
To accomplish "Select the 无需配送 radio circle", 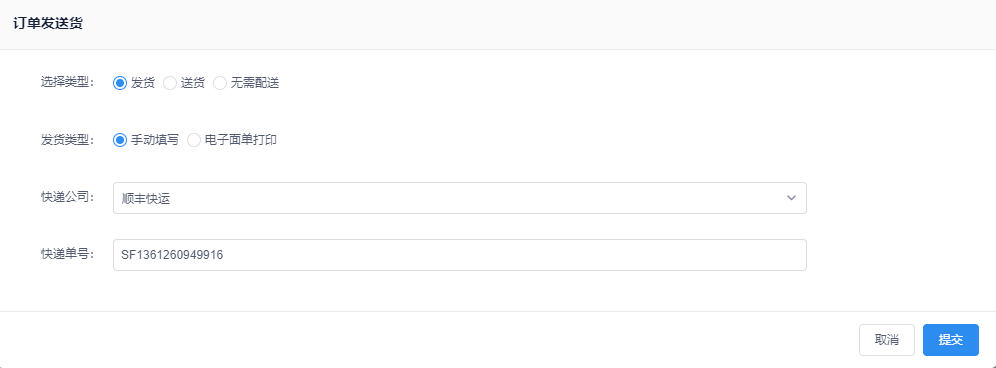I will pos(220,83).
